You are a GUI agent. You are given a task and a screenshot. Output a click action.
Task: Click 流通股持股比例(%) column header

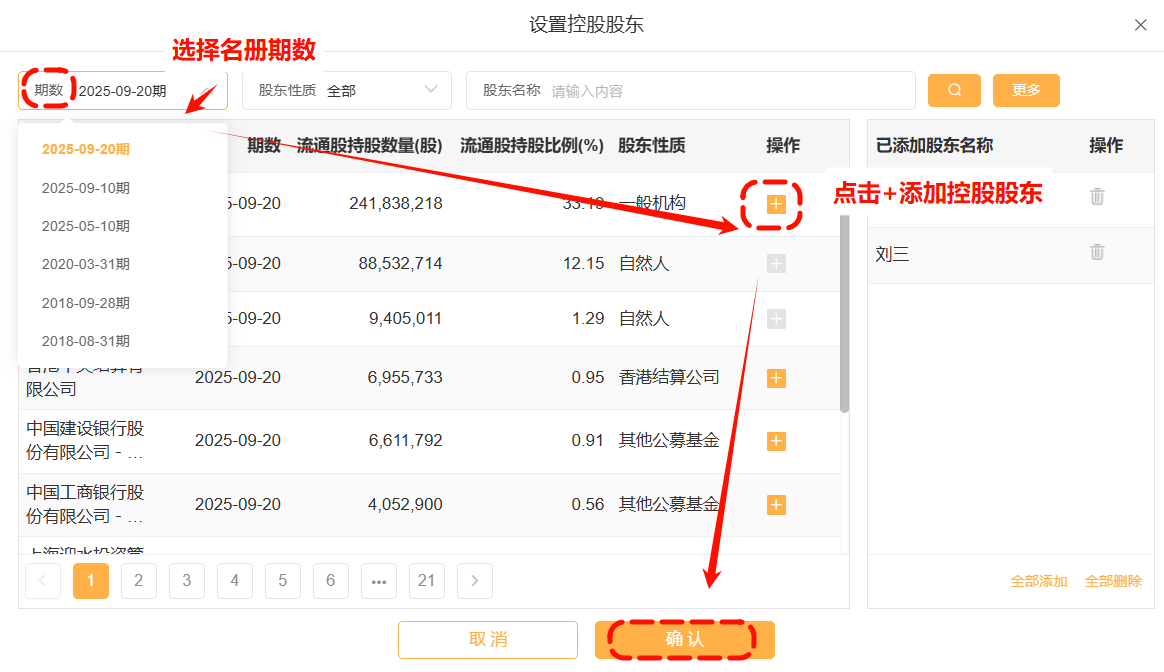click(532, 146)
